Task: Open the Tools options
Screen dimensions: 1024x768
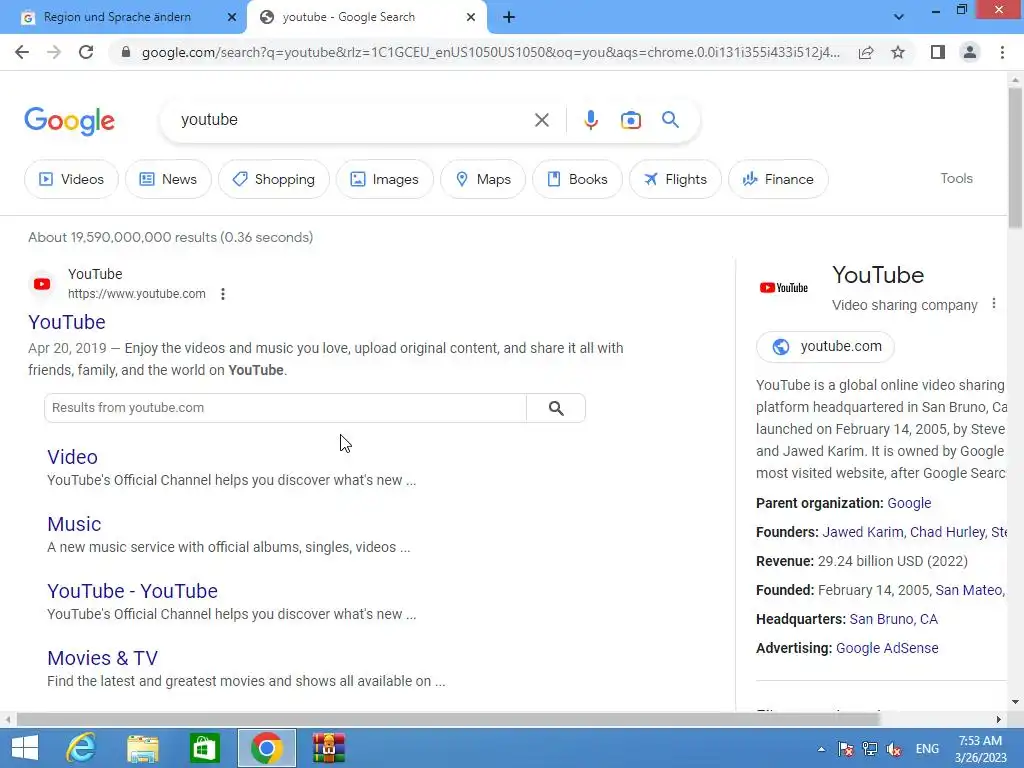Action: click(956, 178)
